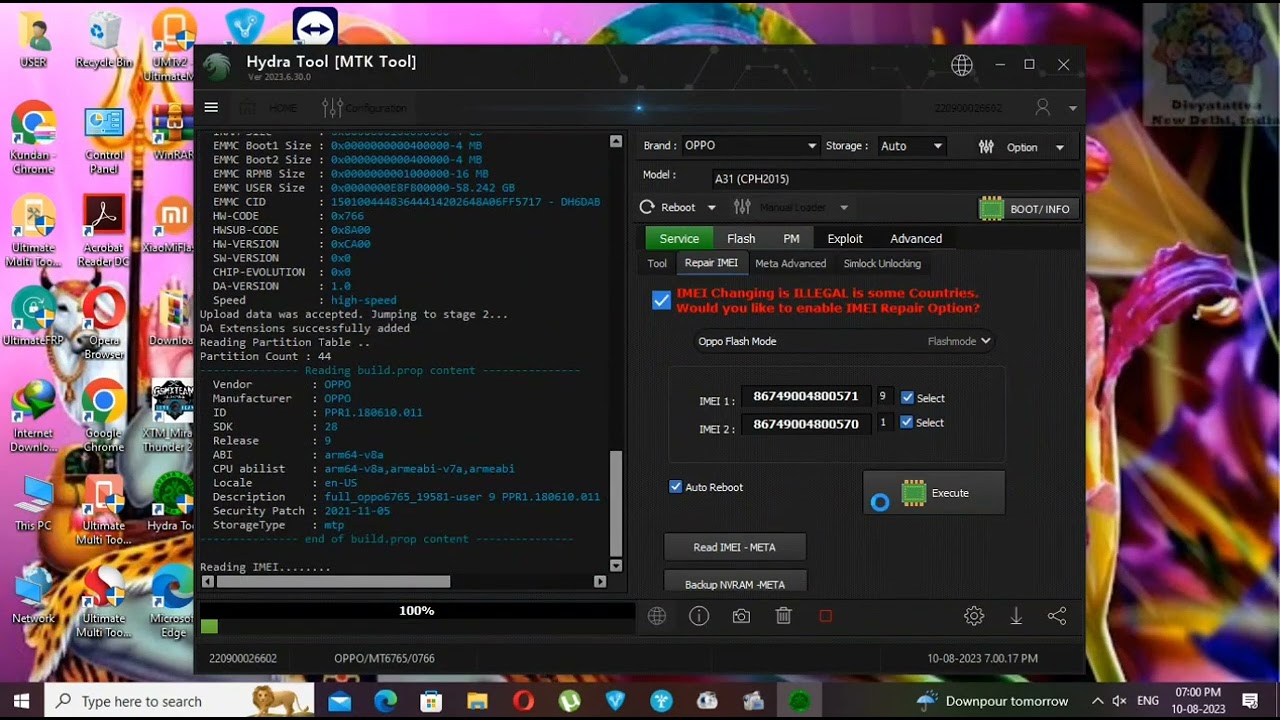Open Recycle Bin on the desktop
This screenshot has width=1280, height=720.
click(104, 40)
